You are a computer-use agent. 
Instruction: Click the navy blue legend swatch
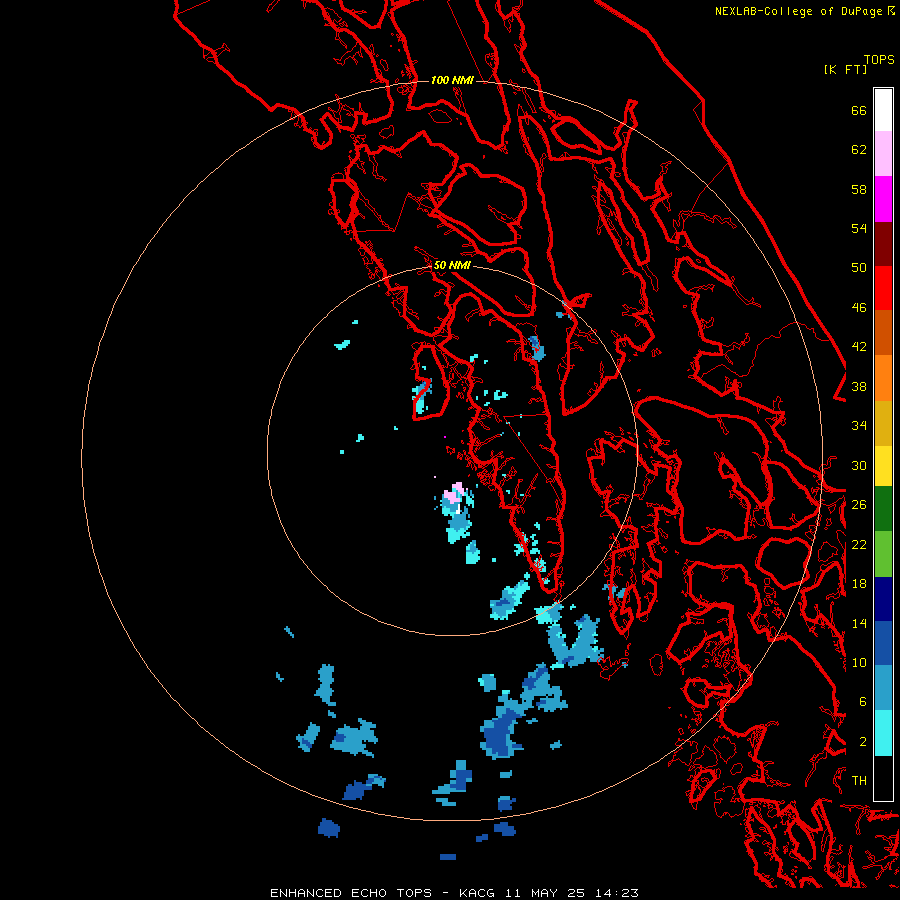[883, 599]
